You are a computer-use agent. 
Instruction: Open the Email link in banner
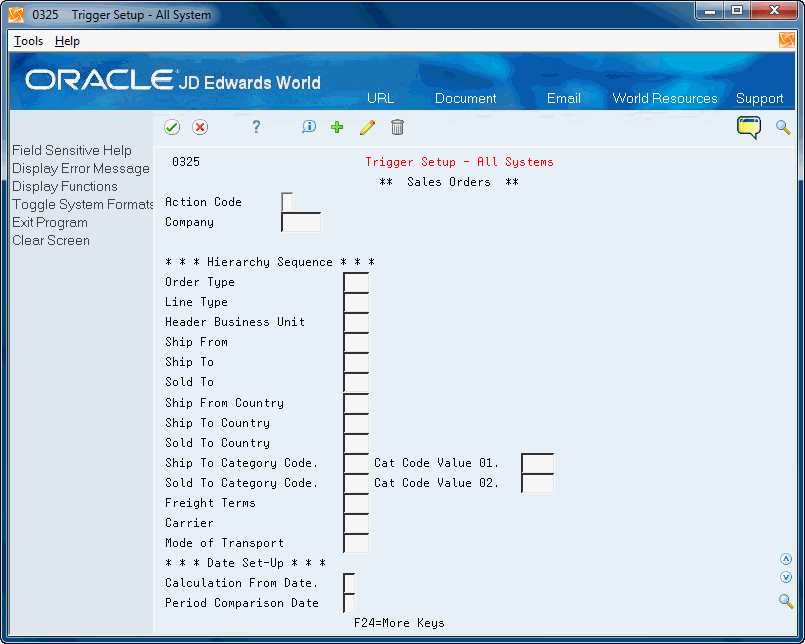pyautogui.click(x=564, y=98)
